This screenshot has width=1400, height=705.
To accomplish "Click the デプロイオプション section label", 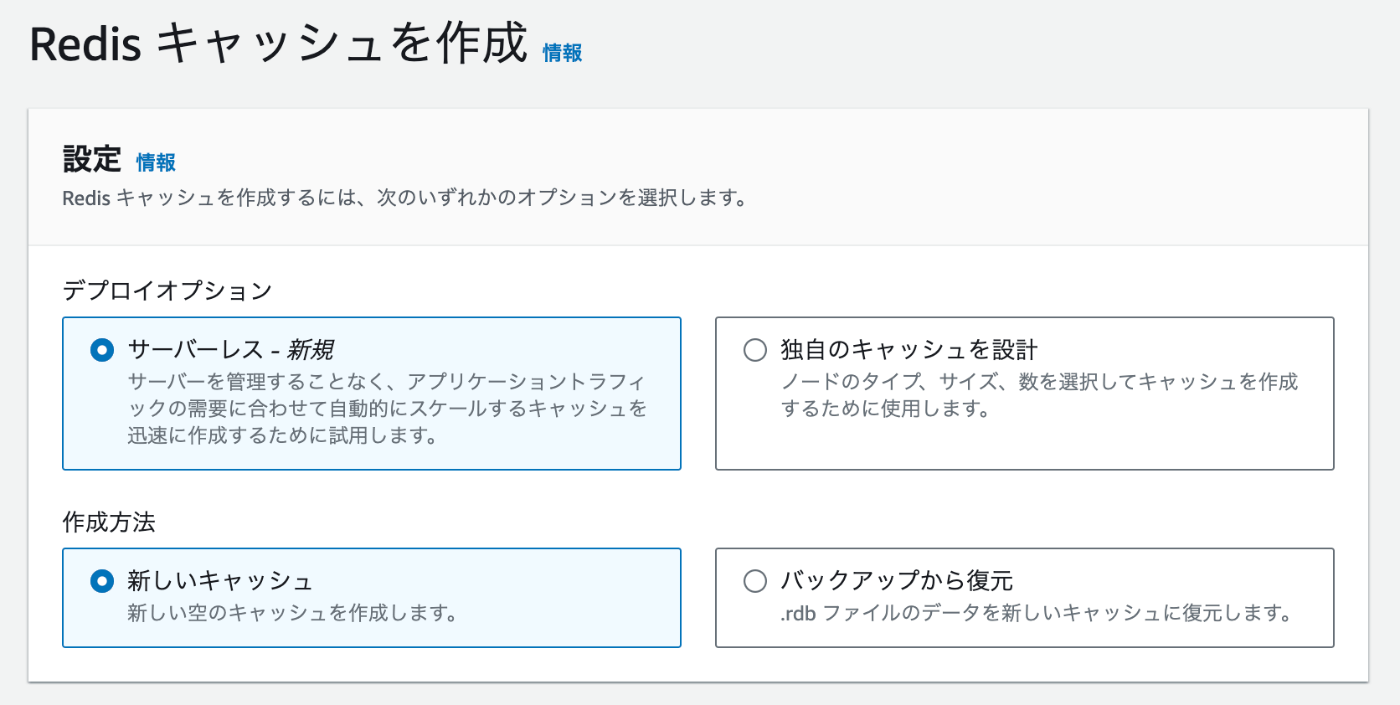I will tap(167, 291).
